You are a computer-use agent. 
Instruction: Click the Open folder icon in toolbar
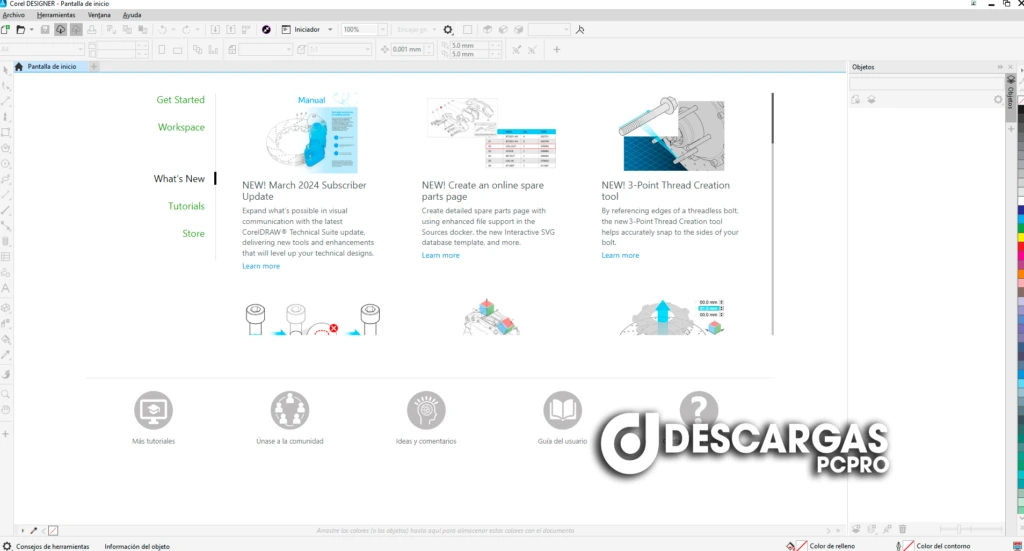19,30
